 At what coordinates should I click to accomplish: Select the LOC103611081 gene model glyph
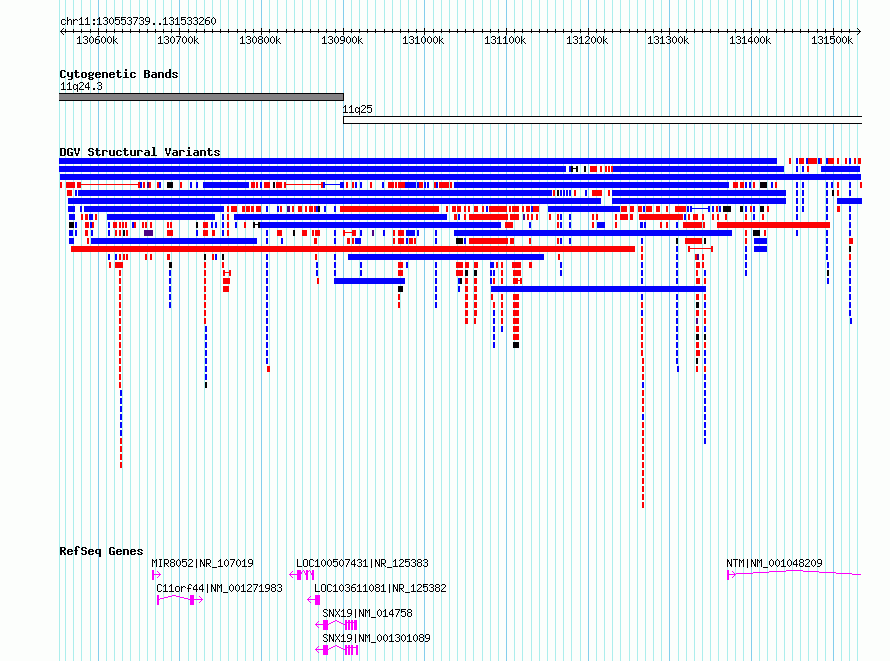click(x=314, y=600)
